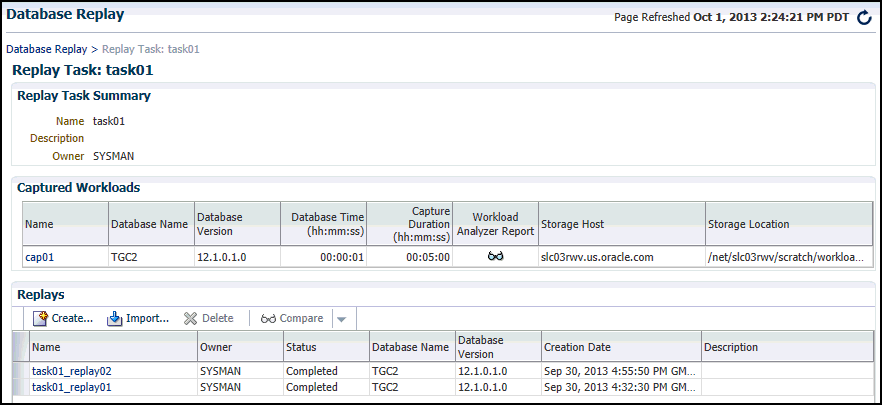Click the Description column header in Replays

[731, 347]
